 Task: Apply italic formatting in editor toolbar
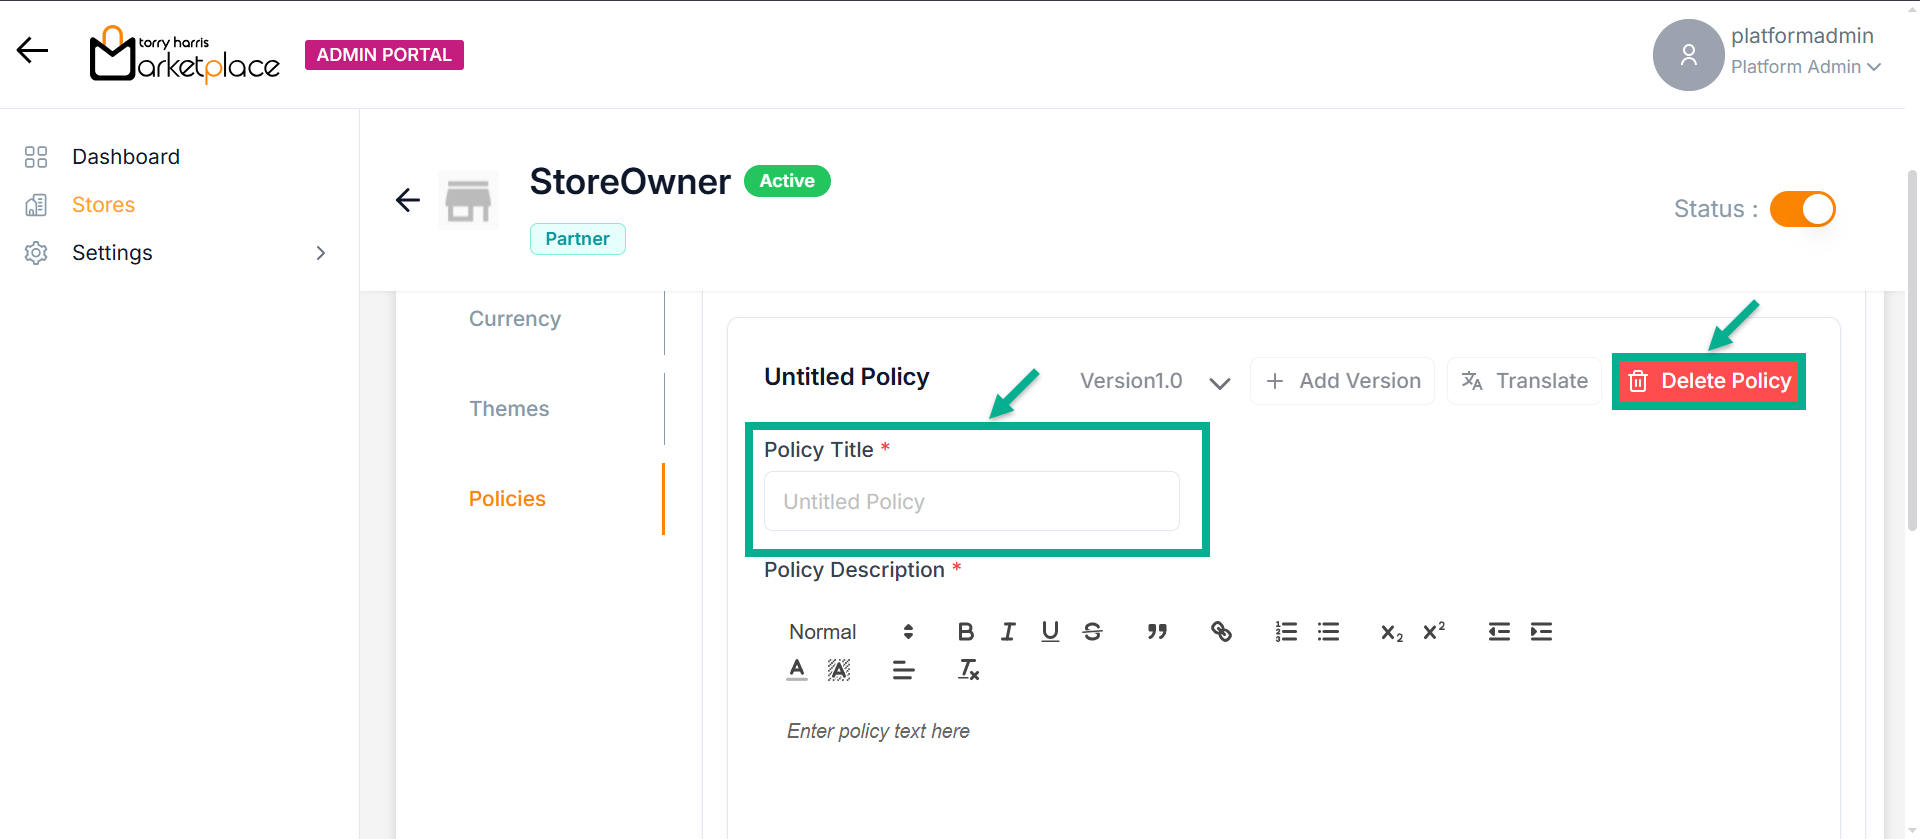click(x=1008, y=632)
